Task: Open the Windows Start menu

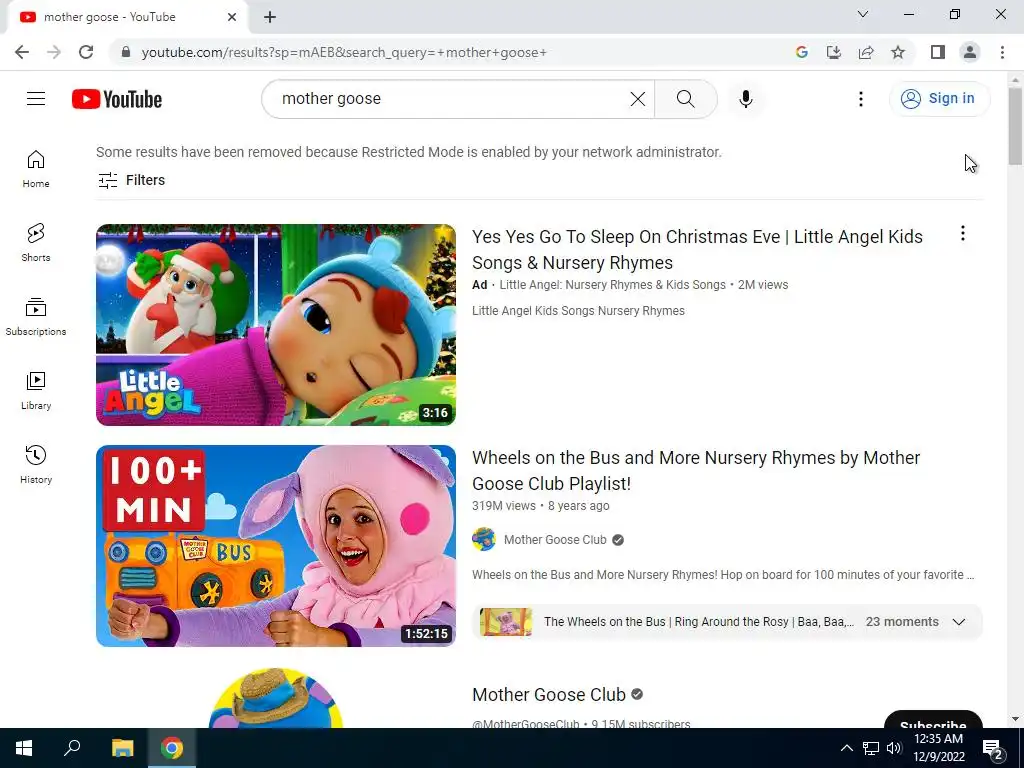Action: (24, 748)
